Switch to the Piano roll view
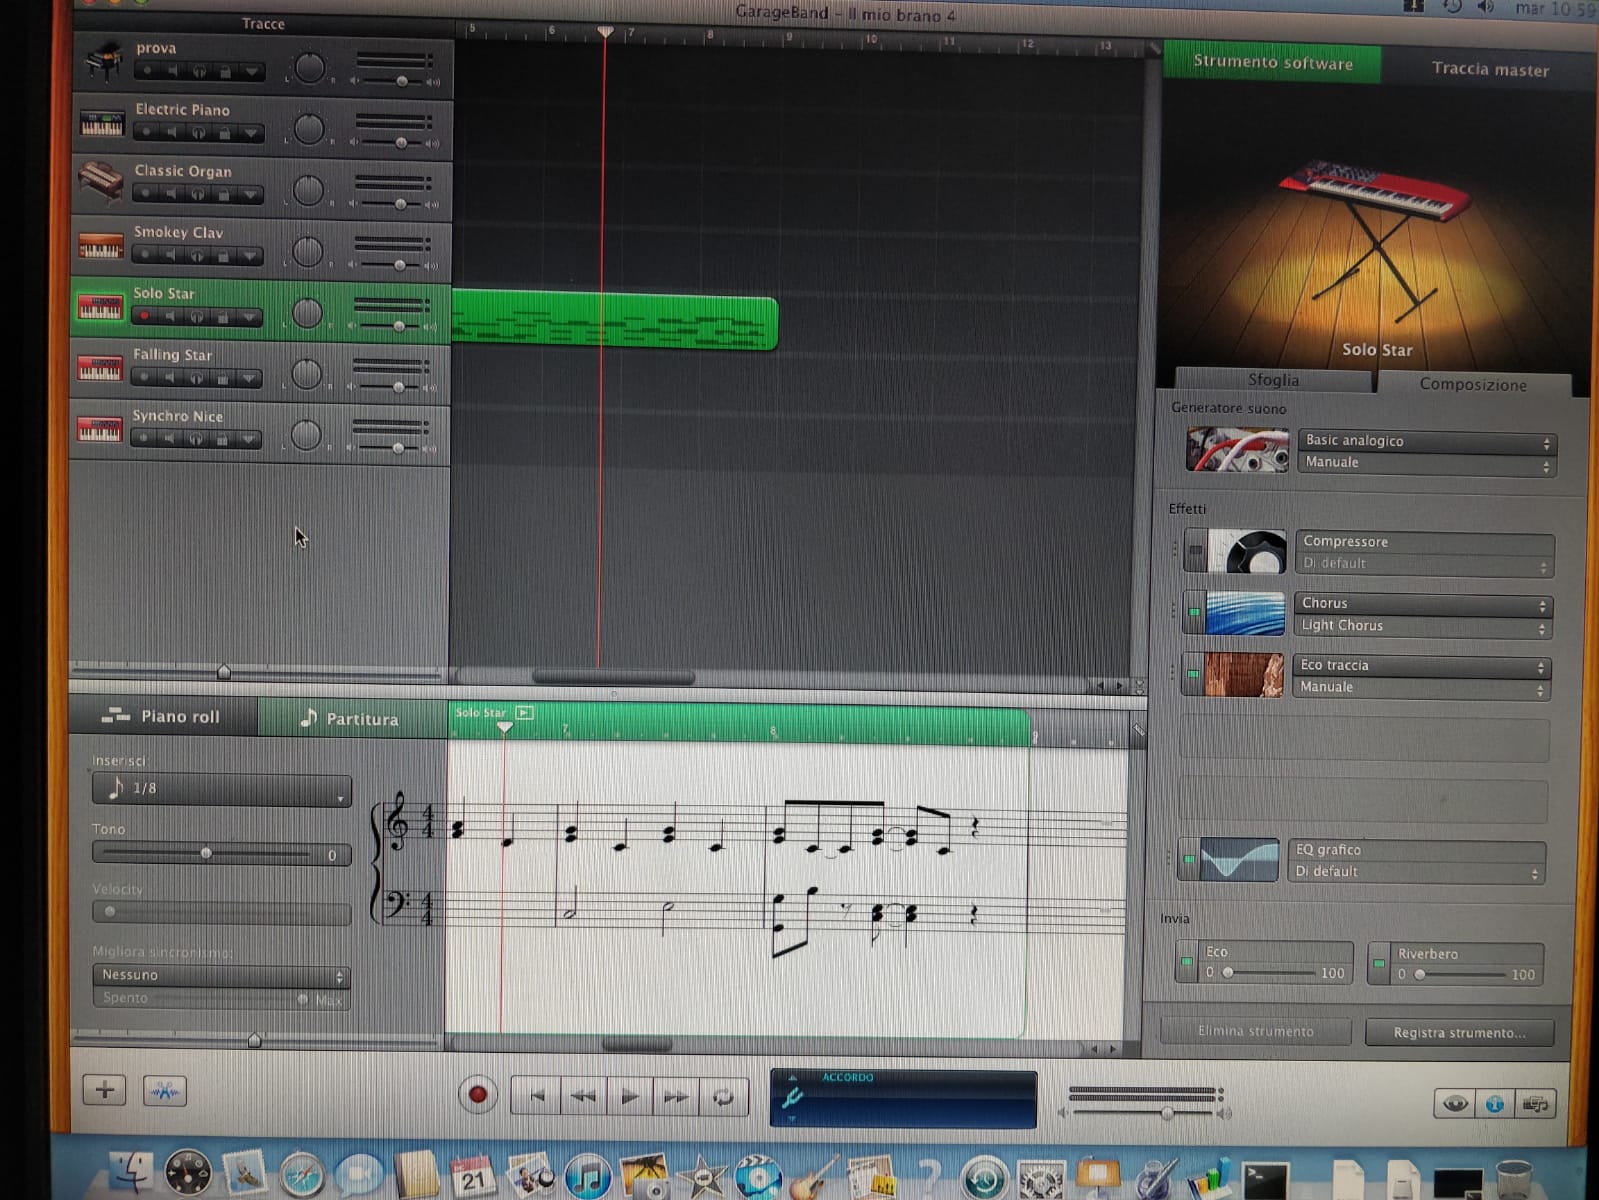This screenshot has height=1200, width=1599. click(162, 716)
